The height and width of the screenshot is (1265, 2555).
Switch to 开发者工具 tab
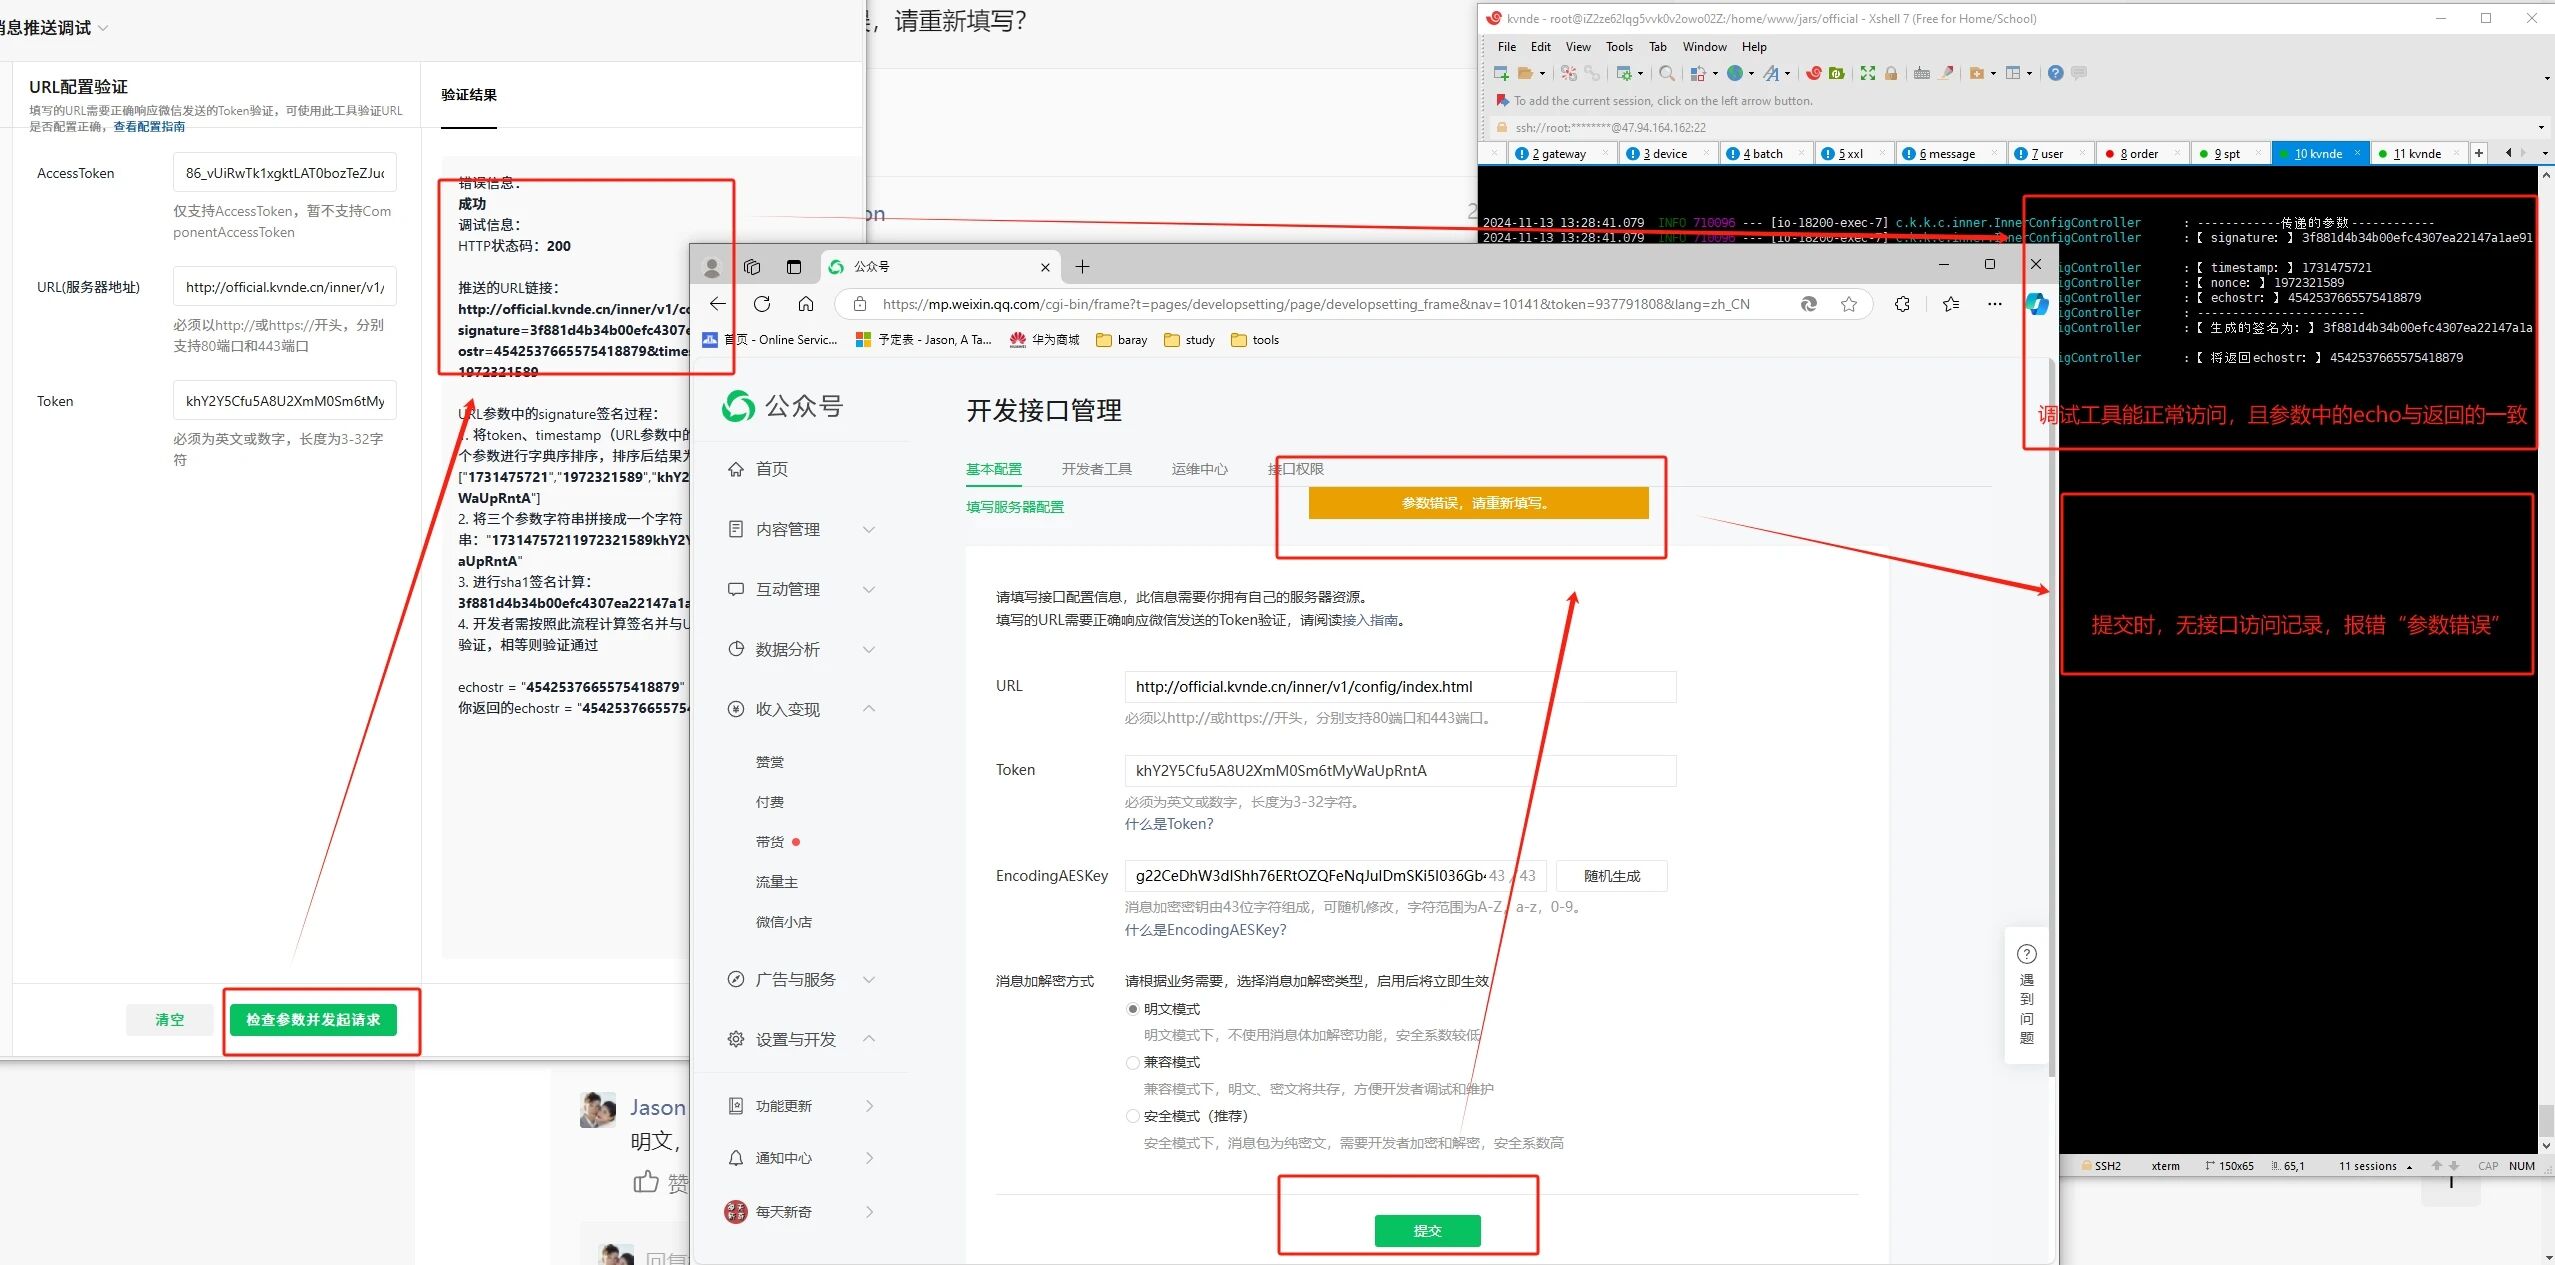click(1096, 469)
